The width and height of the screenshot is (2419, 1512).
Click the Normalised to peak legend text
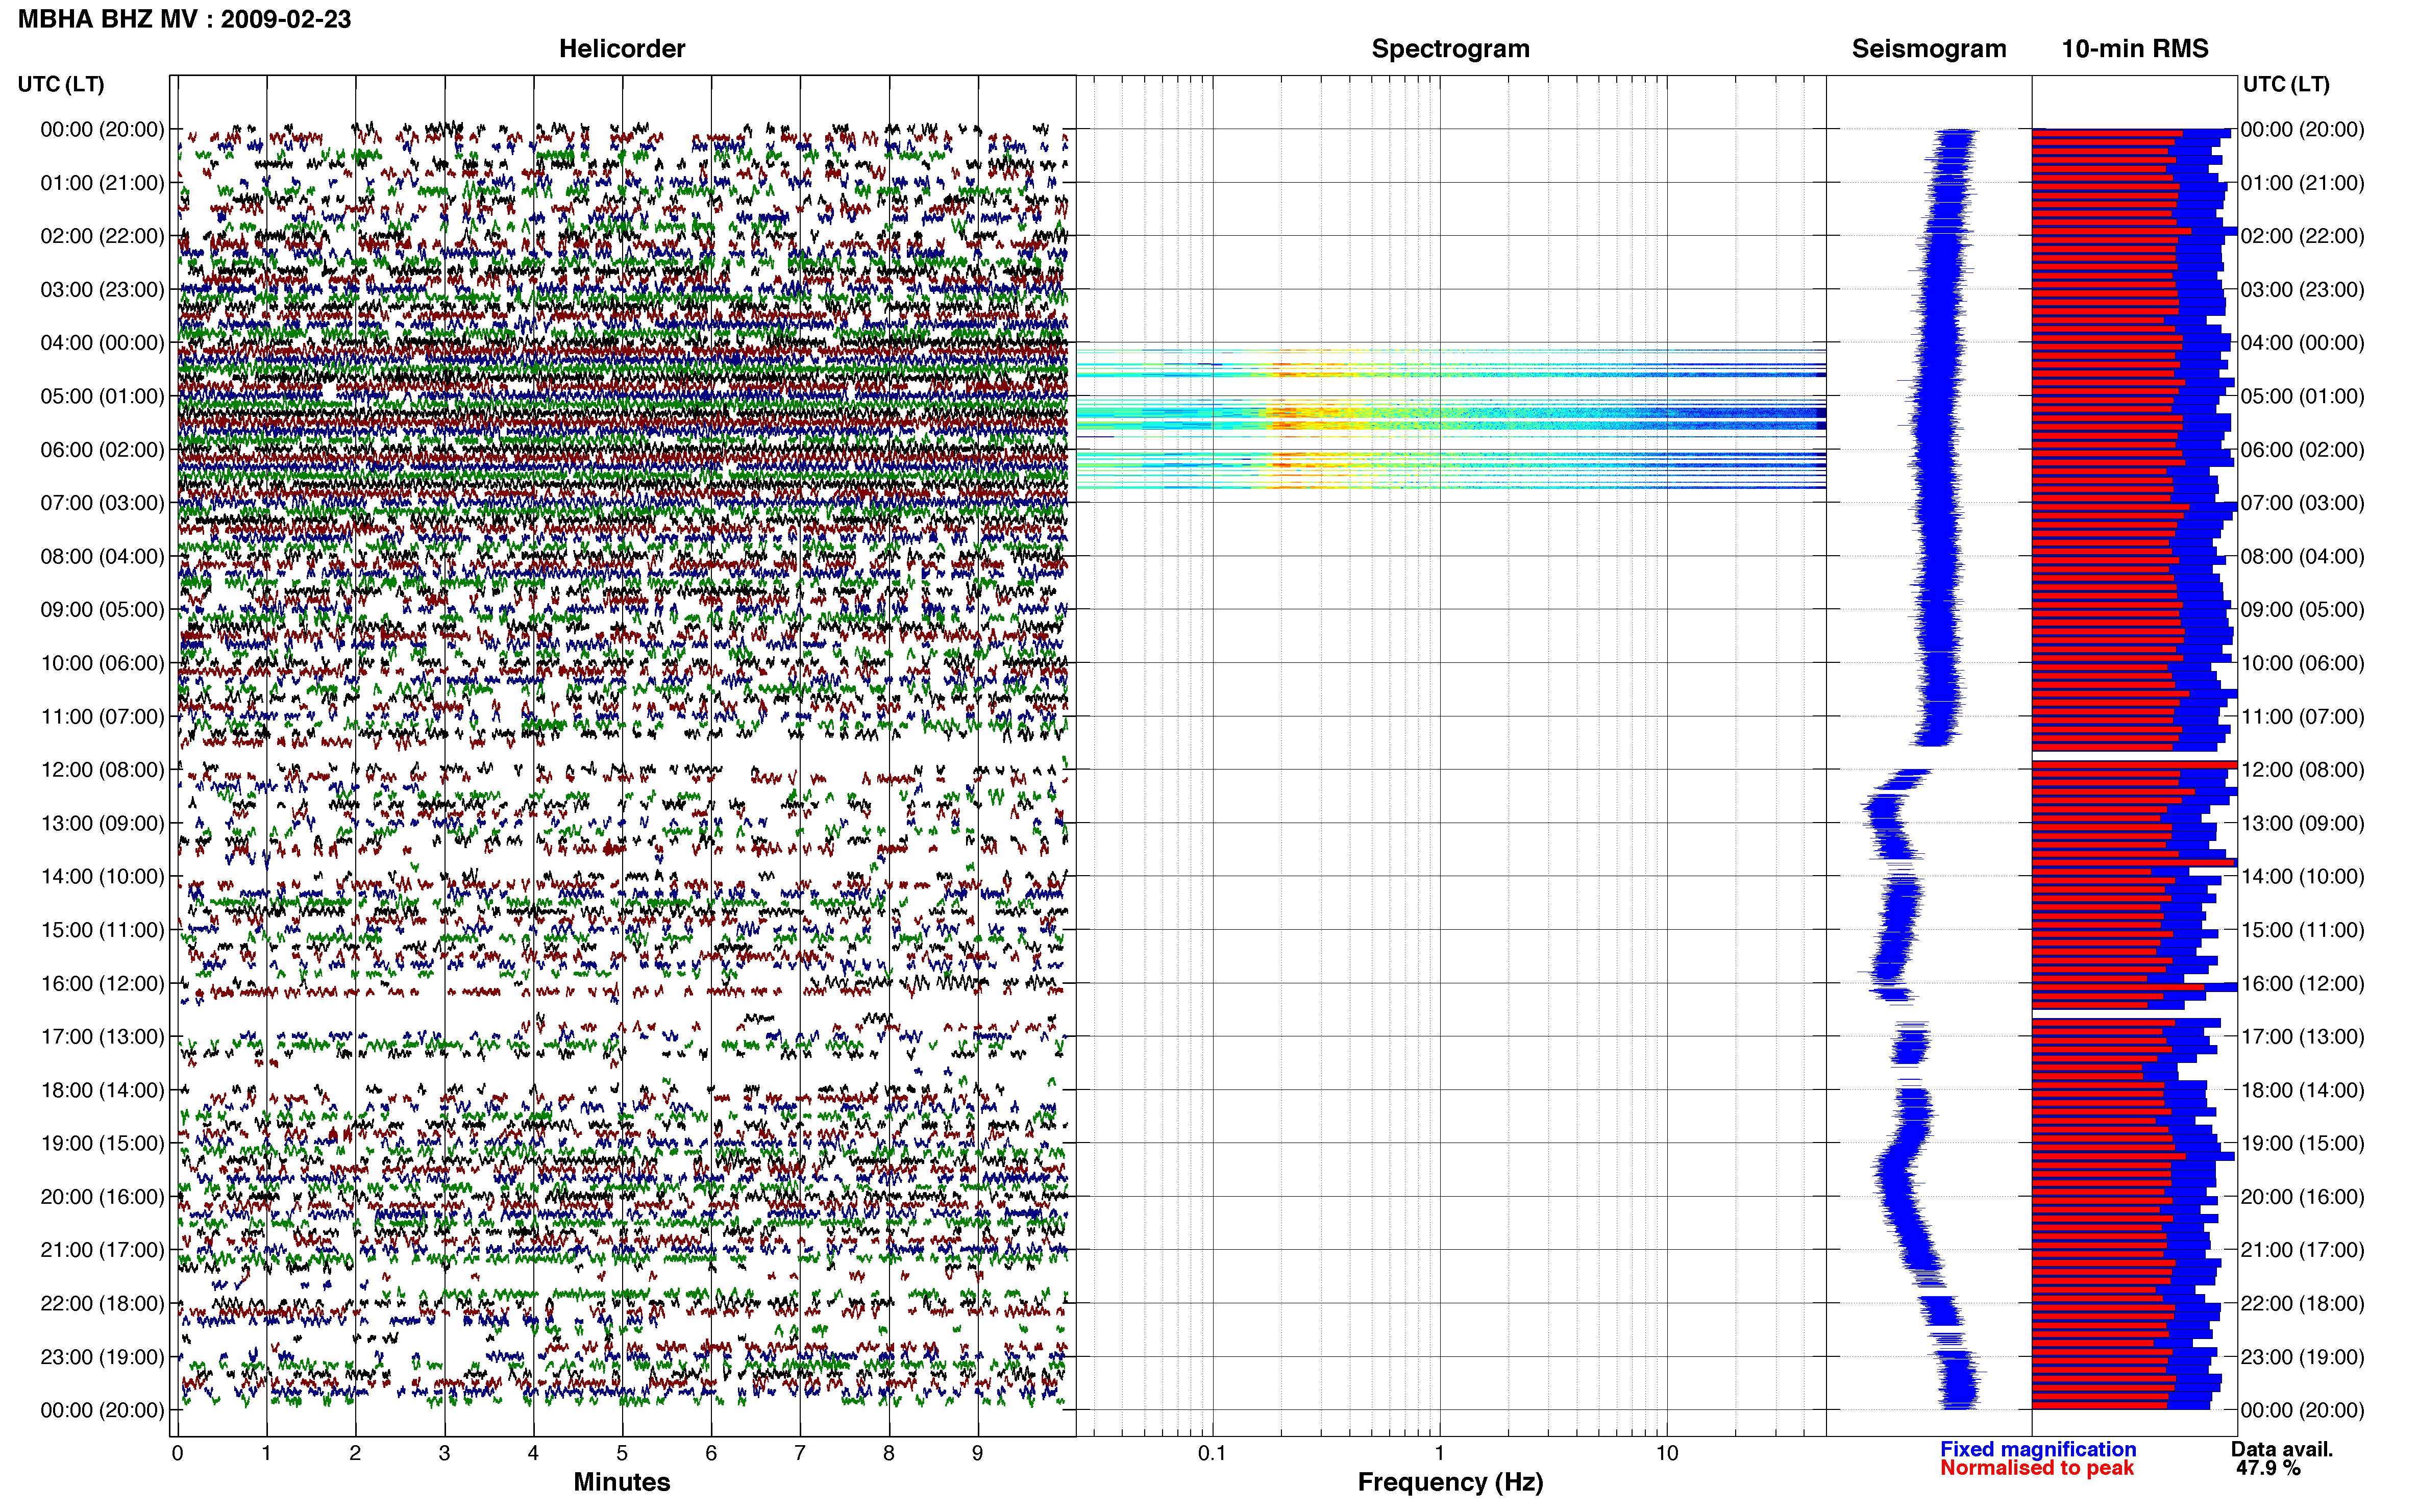click(2037, 1468)
